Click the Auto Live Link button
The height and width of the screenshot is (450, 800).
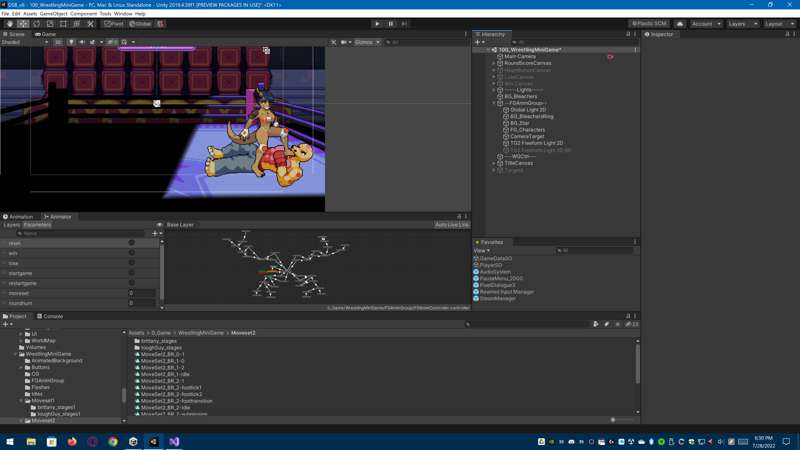pyautogui.click(x=452, y=225)
